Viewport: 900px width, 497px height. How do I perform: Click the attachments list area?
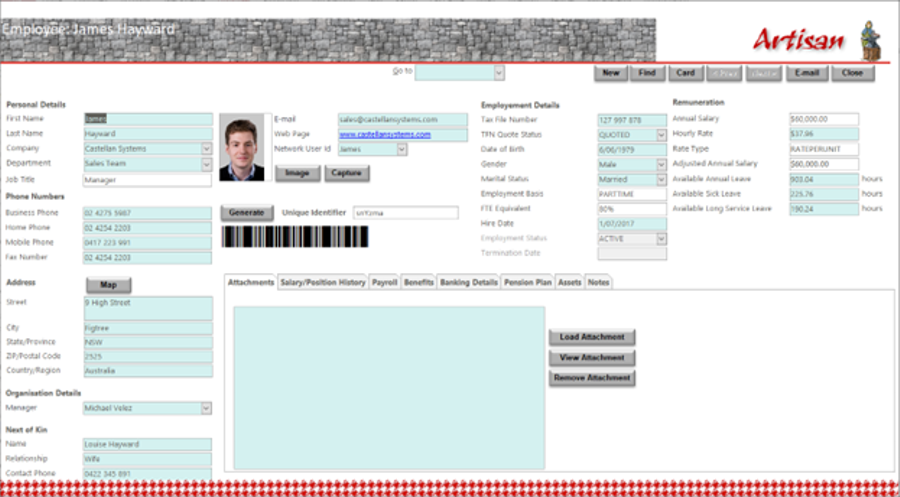coord(389,388)
